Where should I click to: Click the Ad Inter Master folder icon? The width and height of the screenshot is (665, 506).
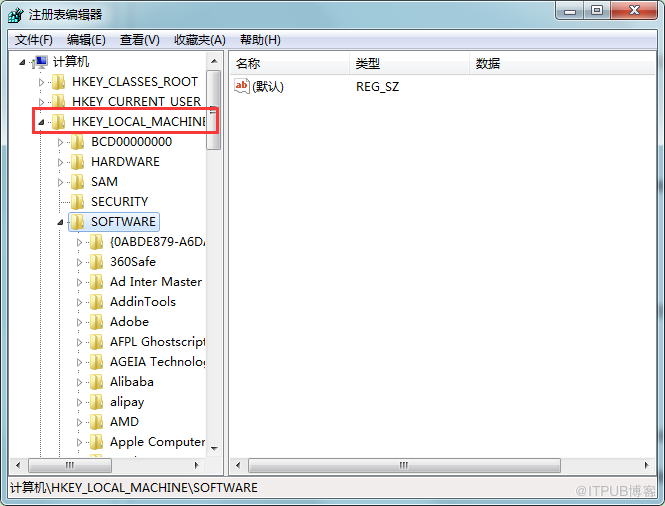pyautogui.click(x=96, y=282)
